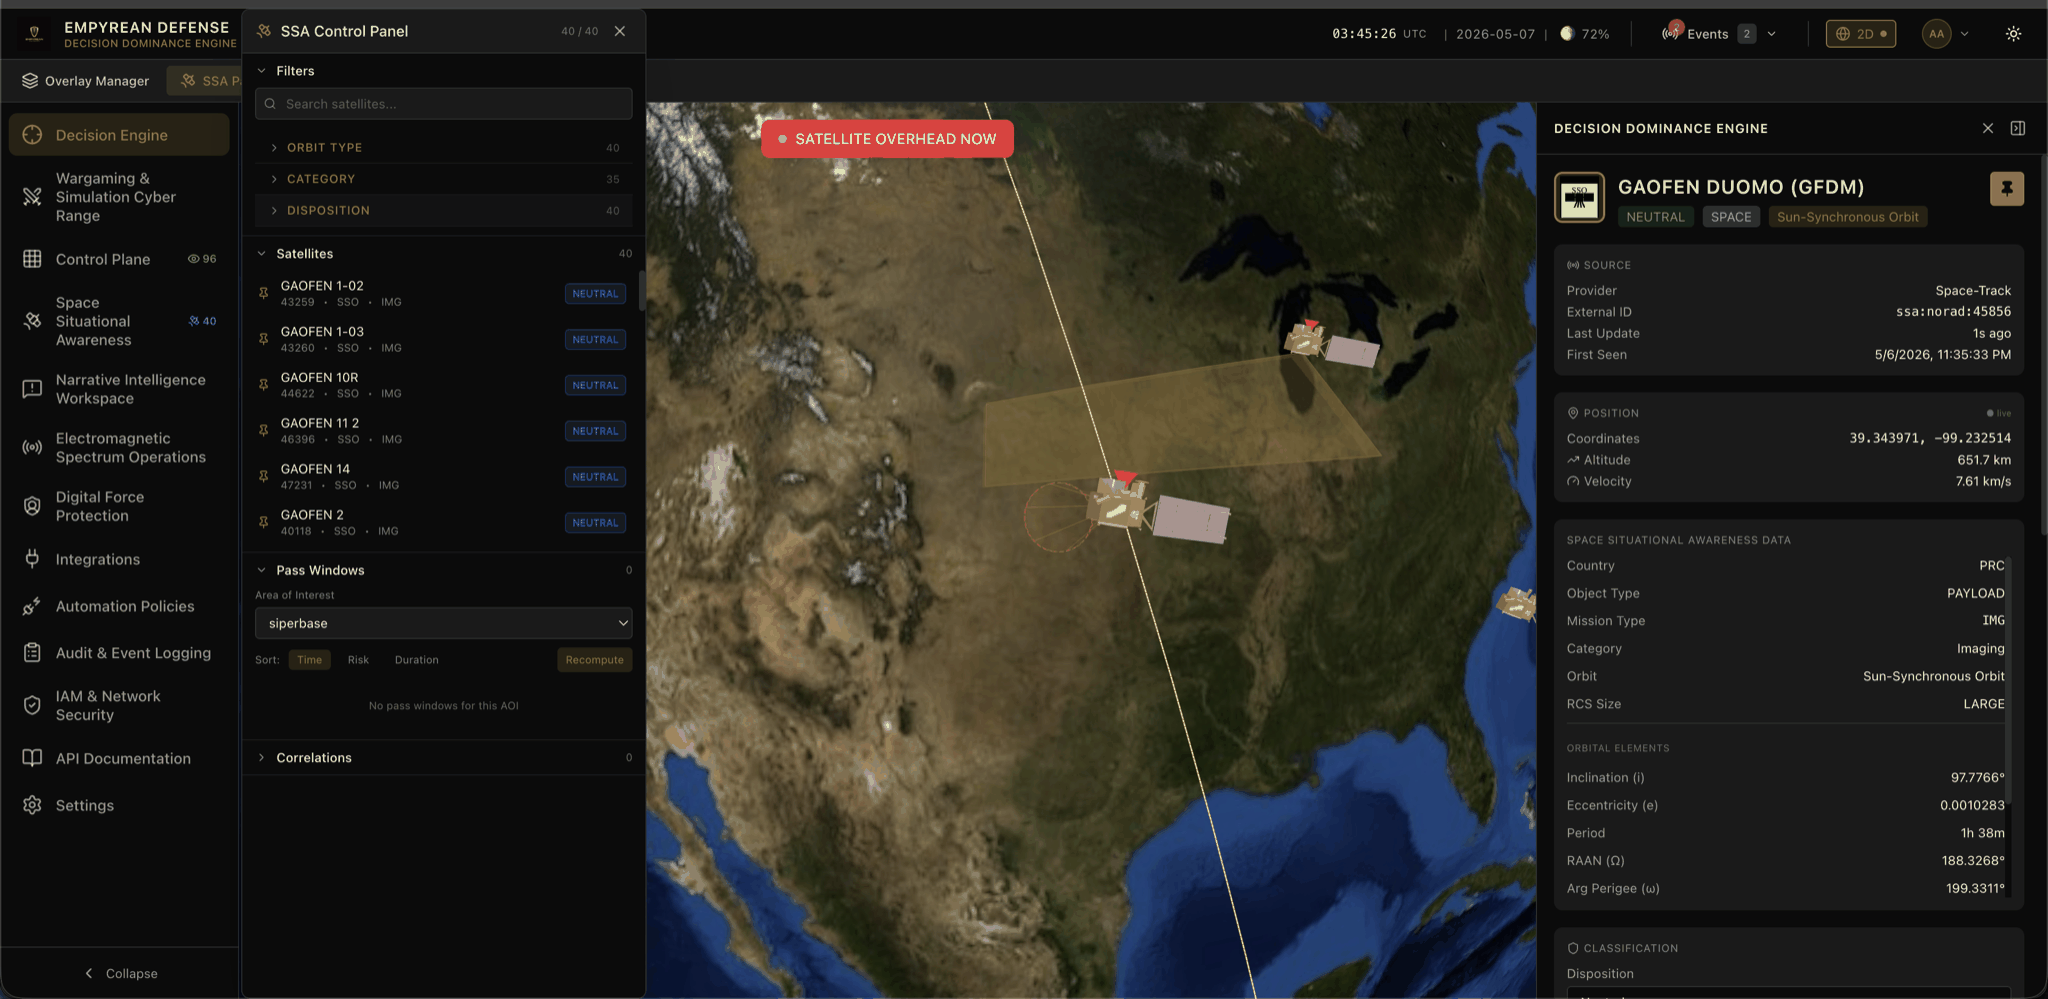2048x999 pixels.
Task: Click coordinates value 39.343971, -99.232514
Action: (1930, 438)
